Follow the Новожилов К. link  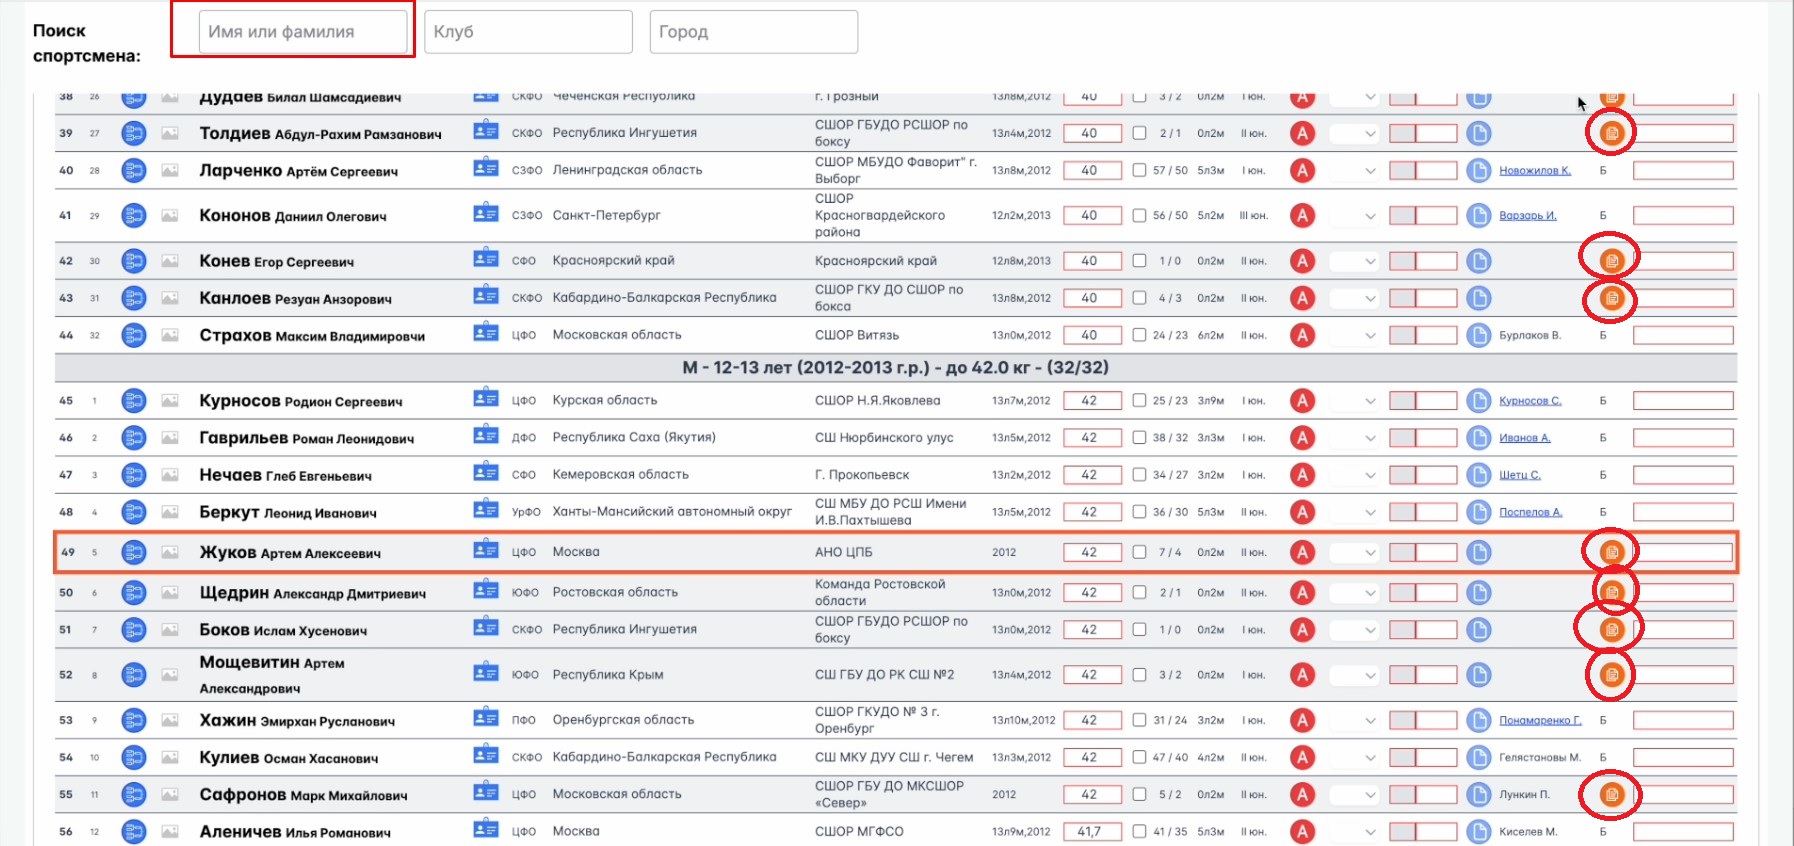1534,171
